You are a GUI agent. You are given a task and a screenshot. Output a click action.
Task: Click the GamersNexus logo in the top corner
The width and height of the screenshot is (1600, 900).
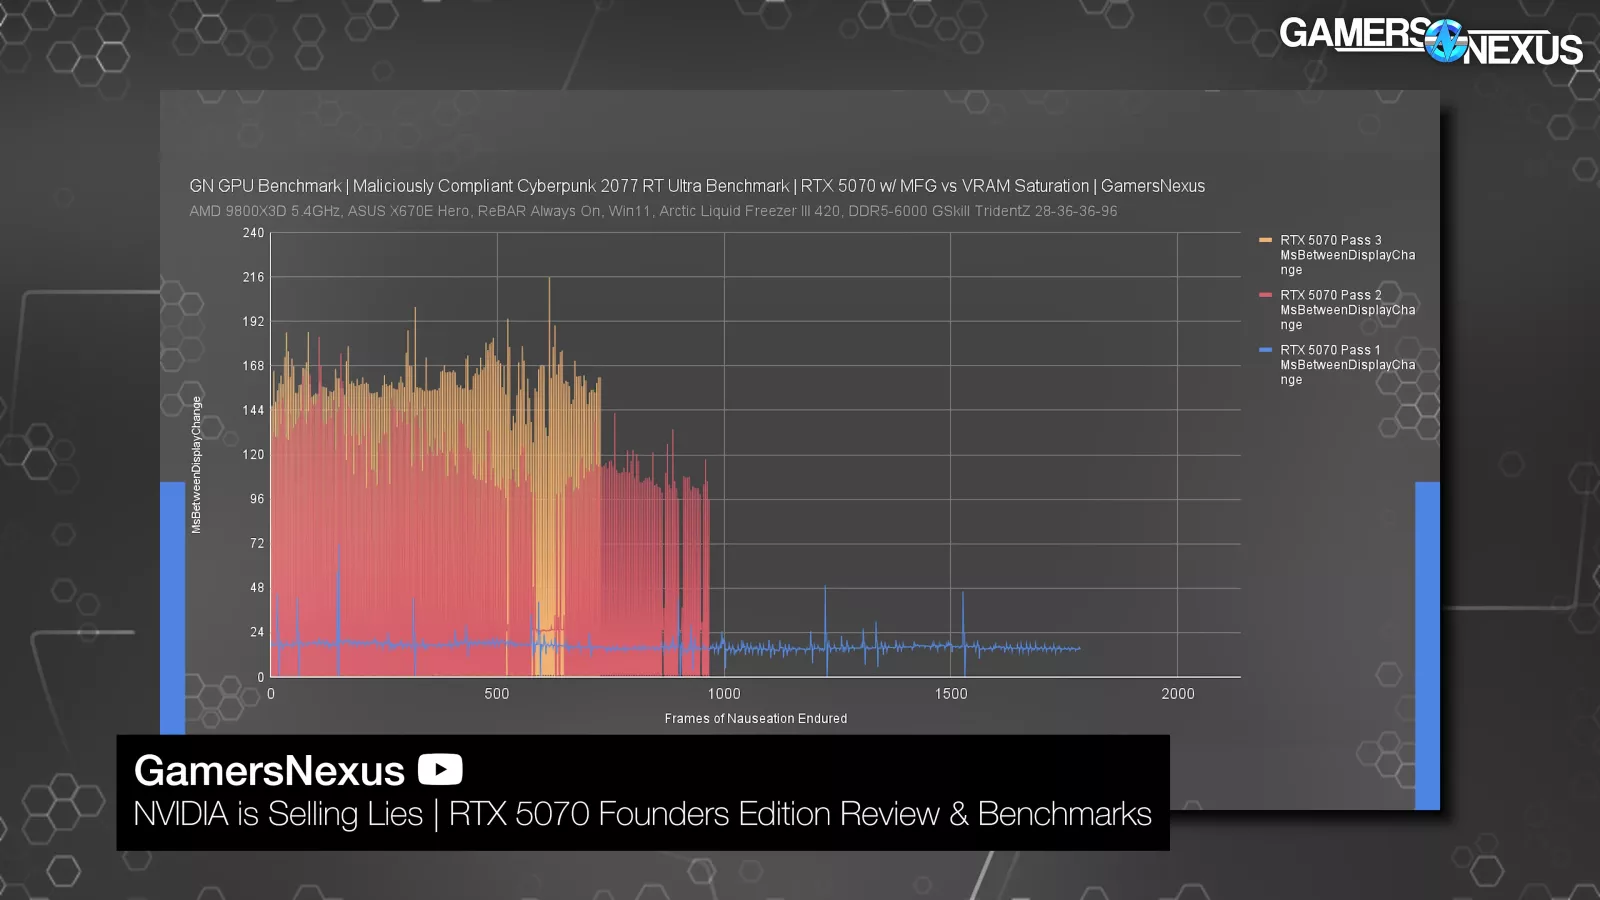pyautogui.click(x=1430, y=41)
